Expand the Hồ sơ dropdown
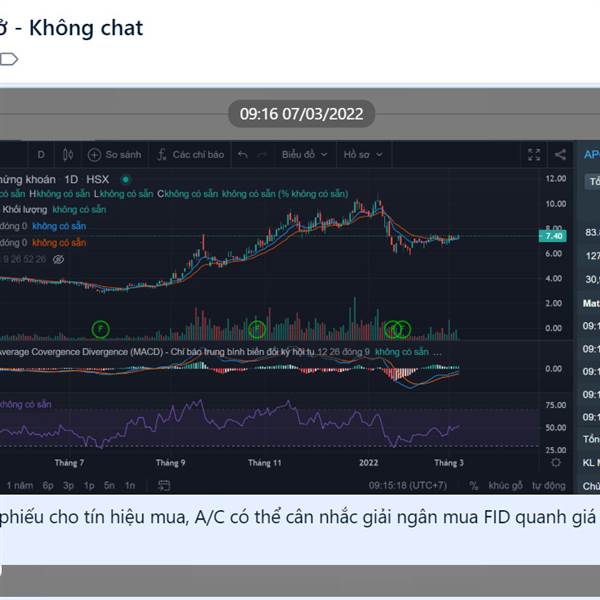 (x=363, y=155)
